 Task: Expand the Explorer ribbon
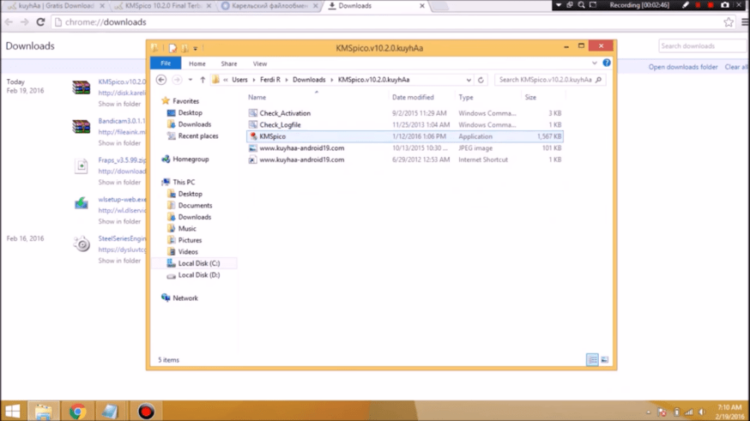[x=595, y=63]
